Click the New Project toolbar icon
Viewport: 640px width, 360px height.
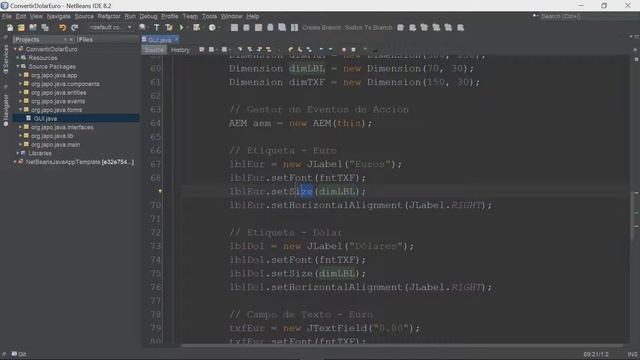pos(21,28)
